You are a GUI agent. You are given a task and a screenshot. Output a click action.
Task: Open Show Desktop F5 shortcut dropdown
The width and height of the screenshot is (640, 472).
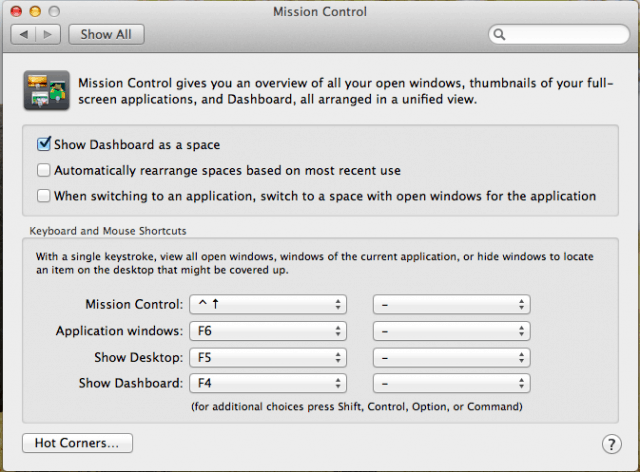tap(269, 356)
